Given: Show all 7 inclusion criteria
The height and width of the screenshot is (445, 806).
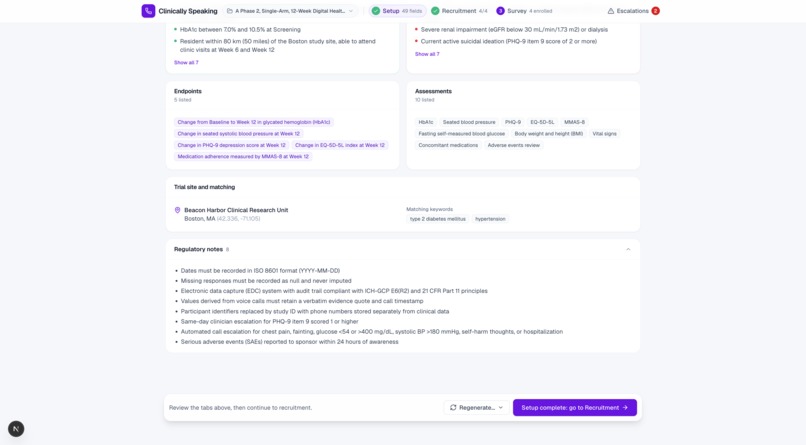Looking at the screenshot, I should pos(186,63).
